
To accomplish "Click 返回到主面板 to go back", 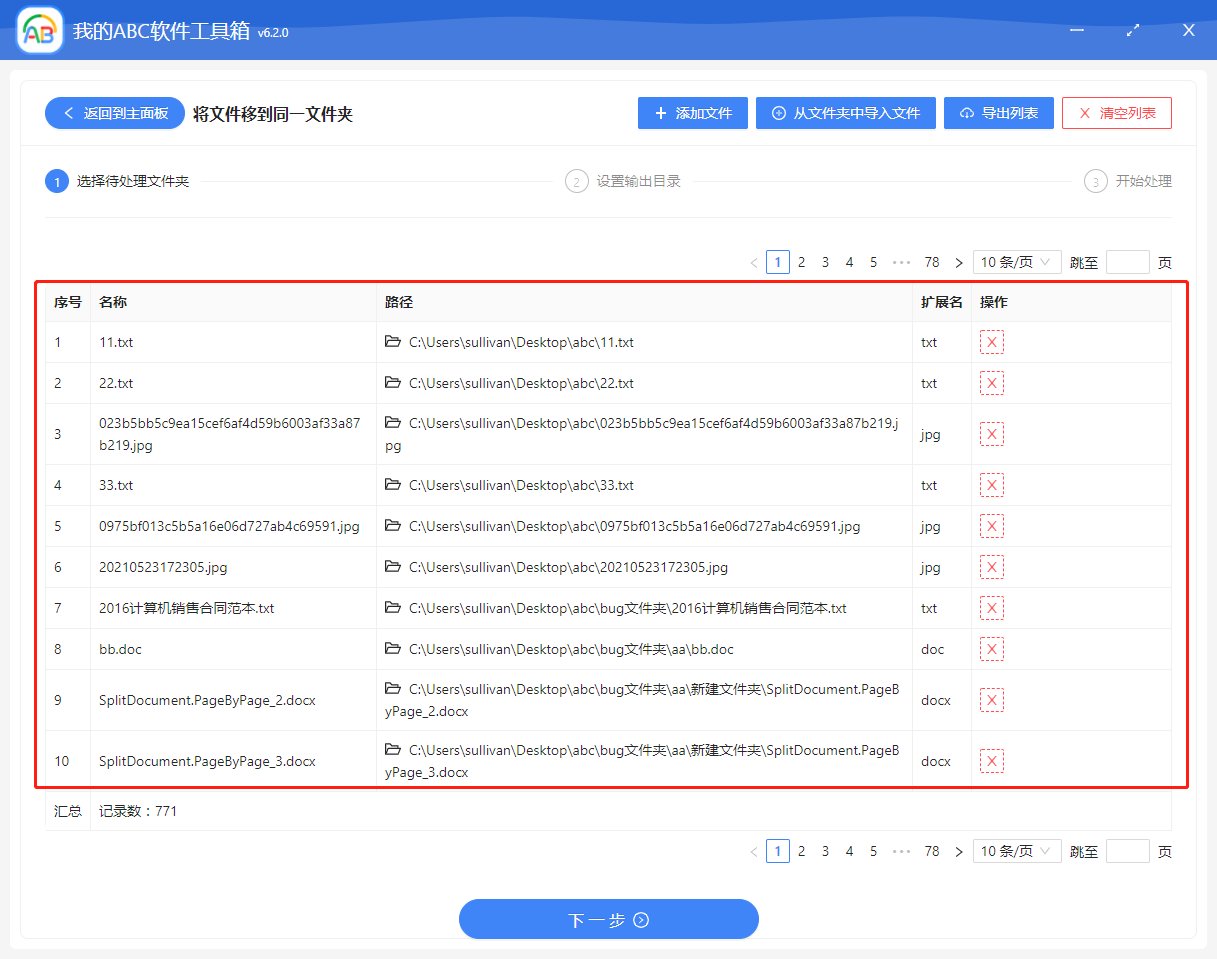I will pos(114,112).
